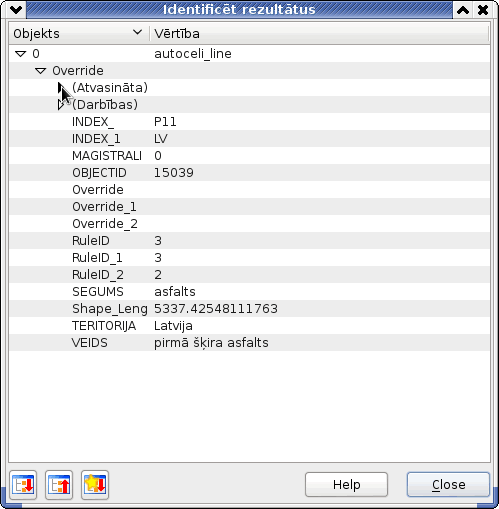The width and height of the screenshot is (499, 509).
Task: Open the window menu arrow in title bar
Action: click(16, 10)
